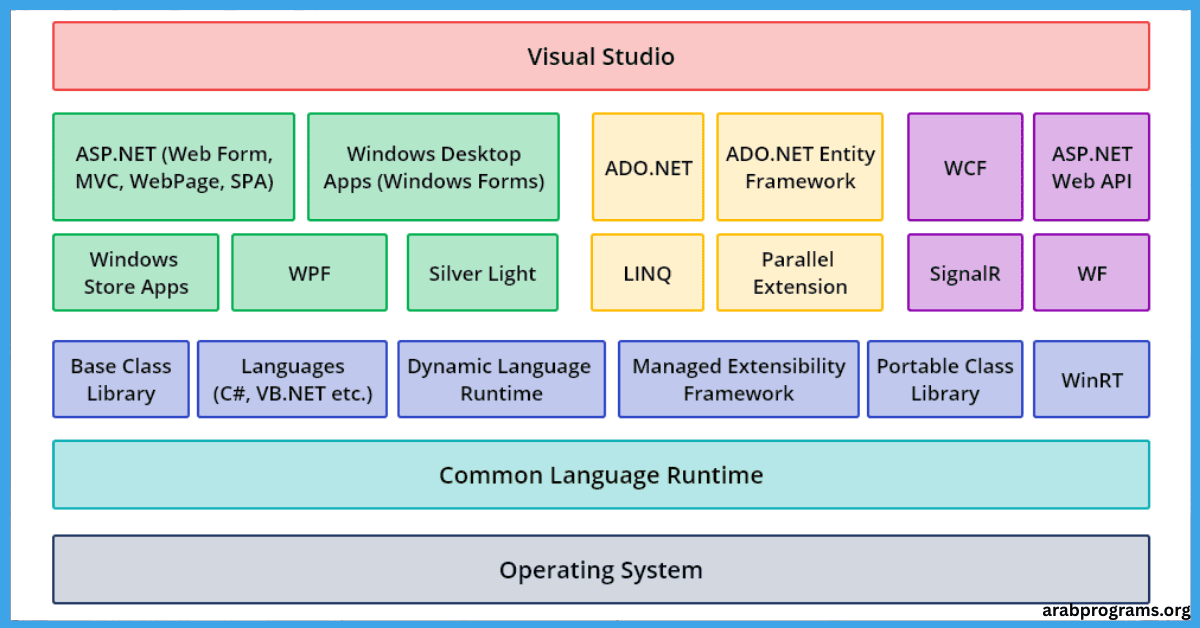Select Managed Extensibility Framework box
The width and height of the screenshot is (1200, 628).
click(739, 379)
